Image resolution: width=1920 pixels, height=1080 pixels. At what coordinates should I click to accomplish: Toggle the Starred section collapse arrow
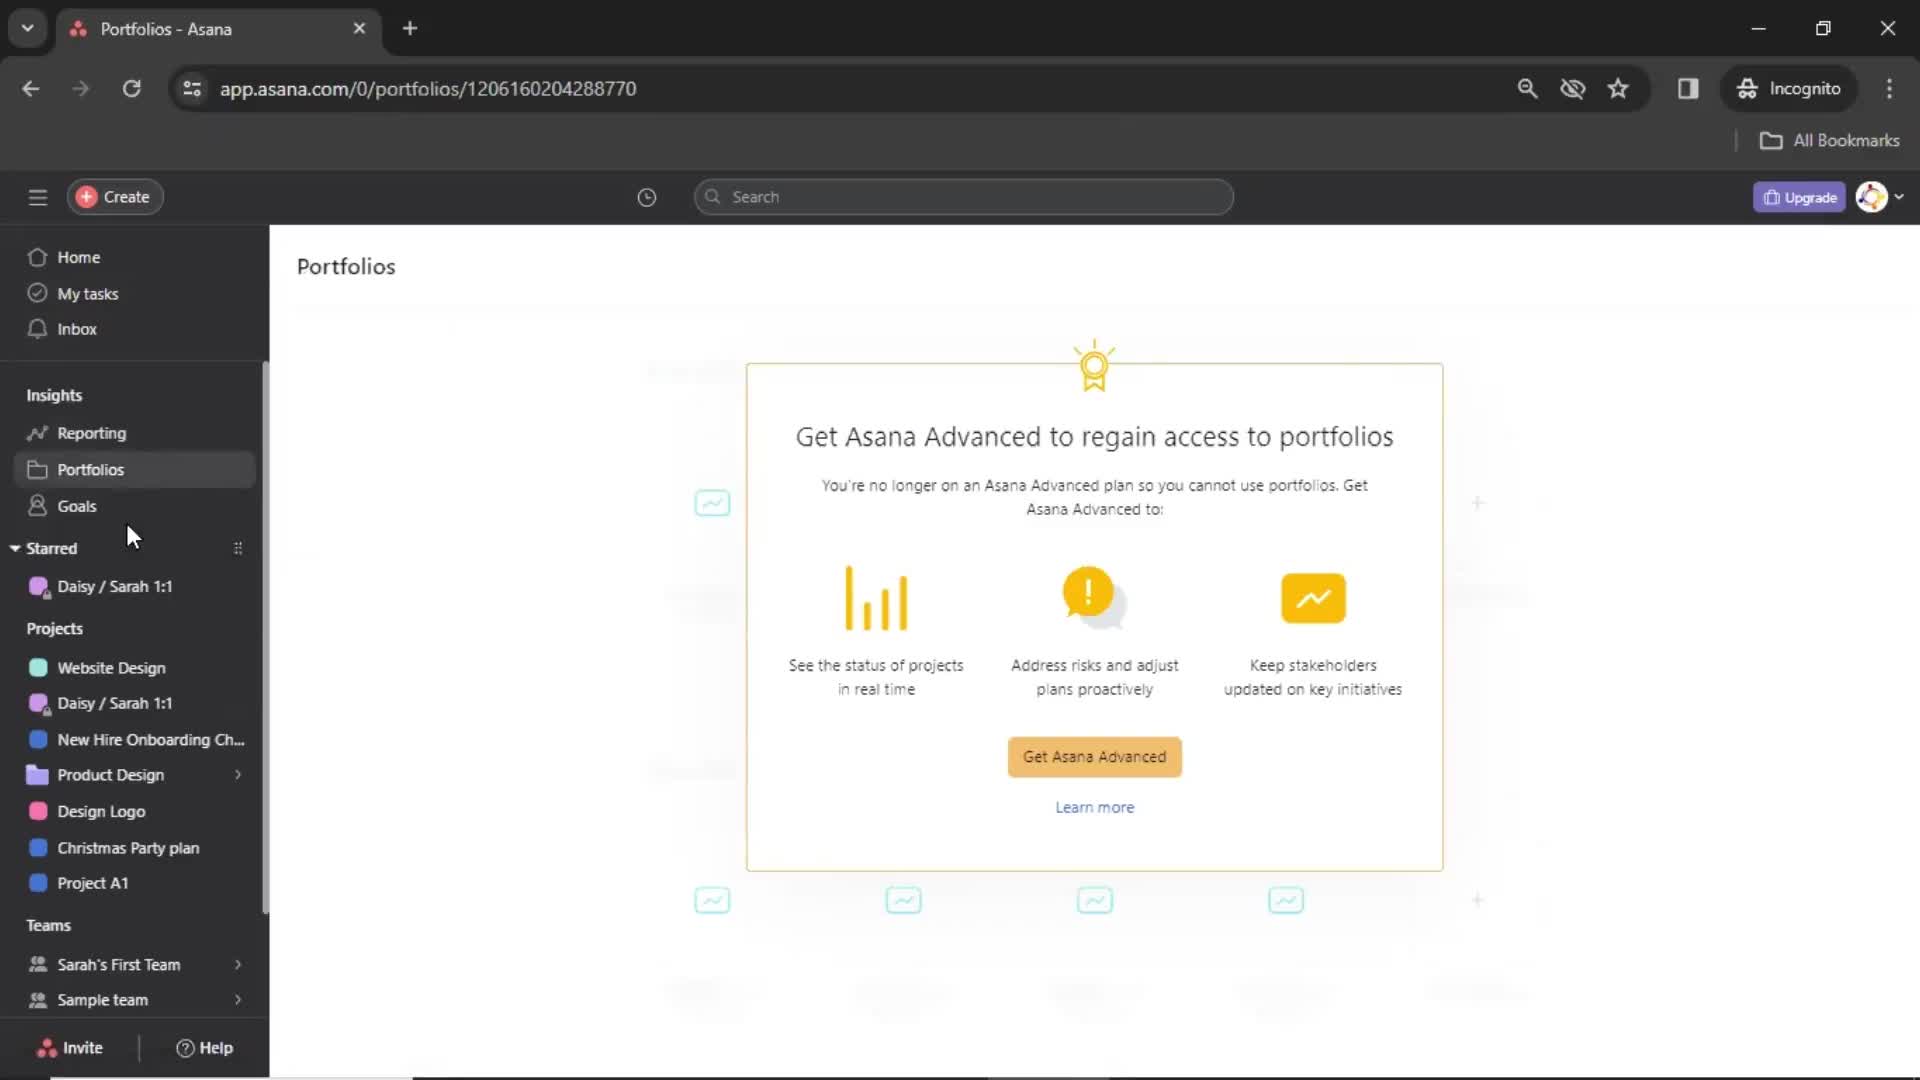click(x=15, y=547)
